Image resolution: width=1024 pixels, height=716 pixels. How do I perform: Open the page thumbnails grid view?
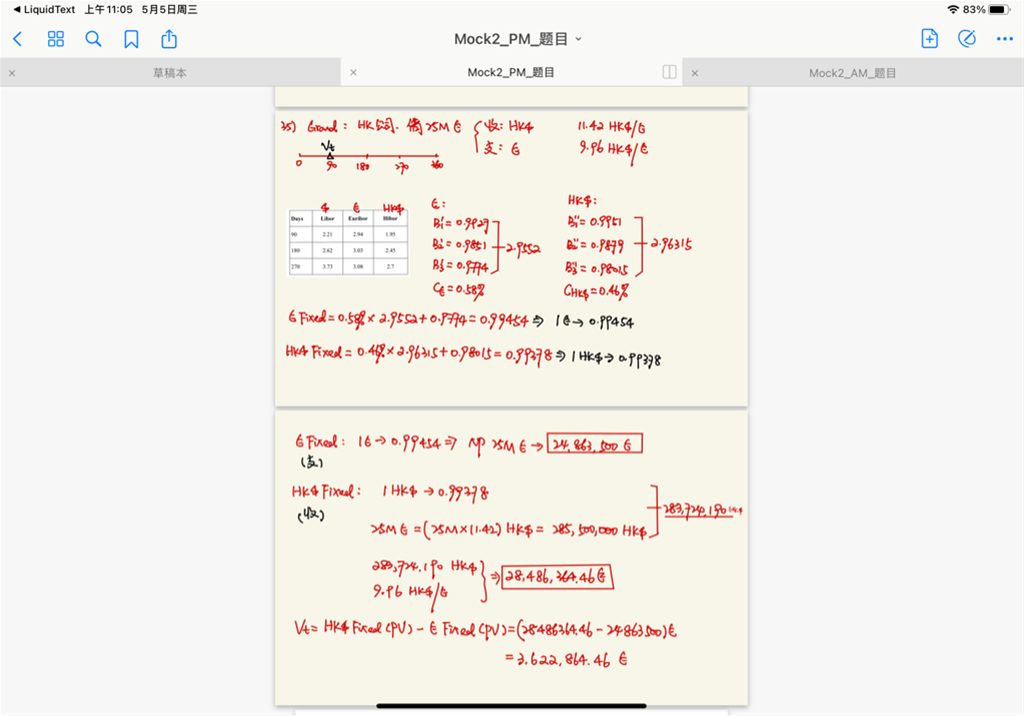coord(56,39)
